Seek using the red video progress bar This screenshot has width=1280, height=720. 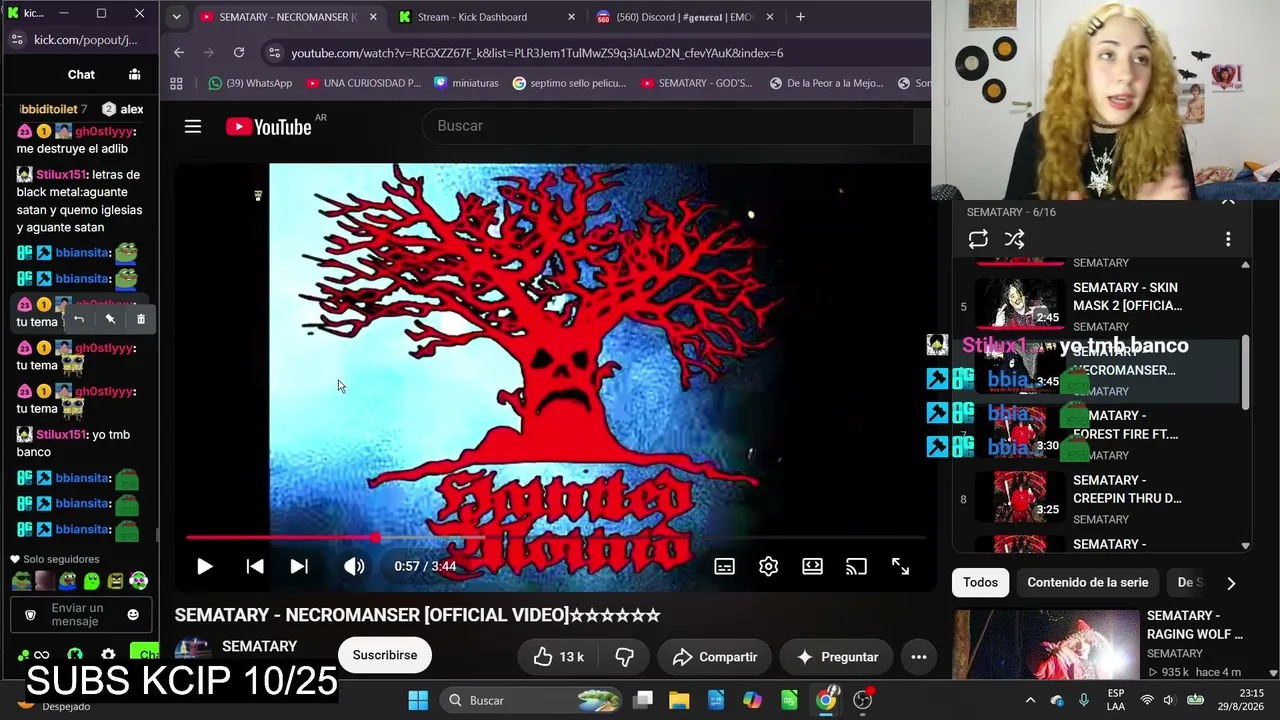coord(556,538)
